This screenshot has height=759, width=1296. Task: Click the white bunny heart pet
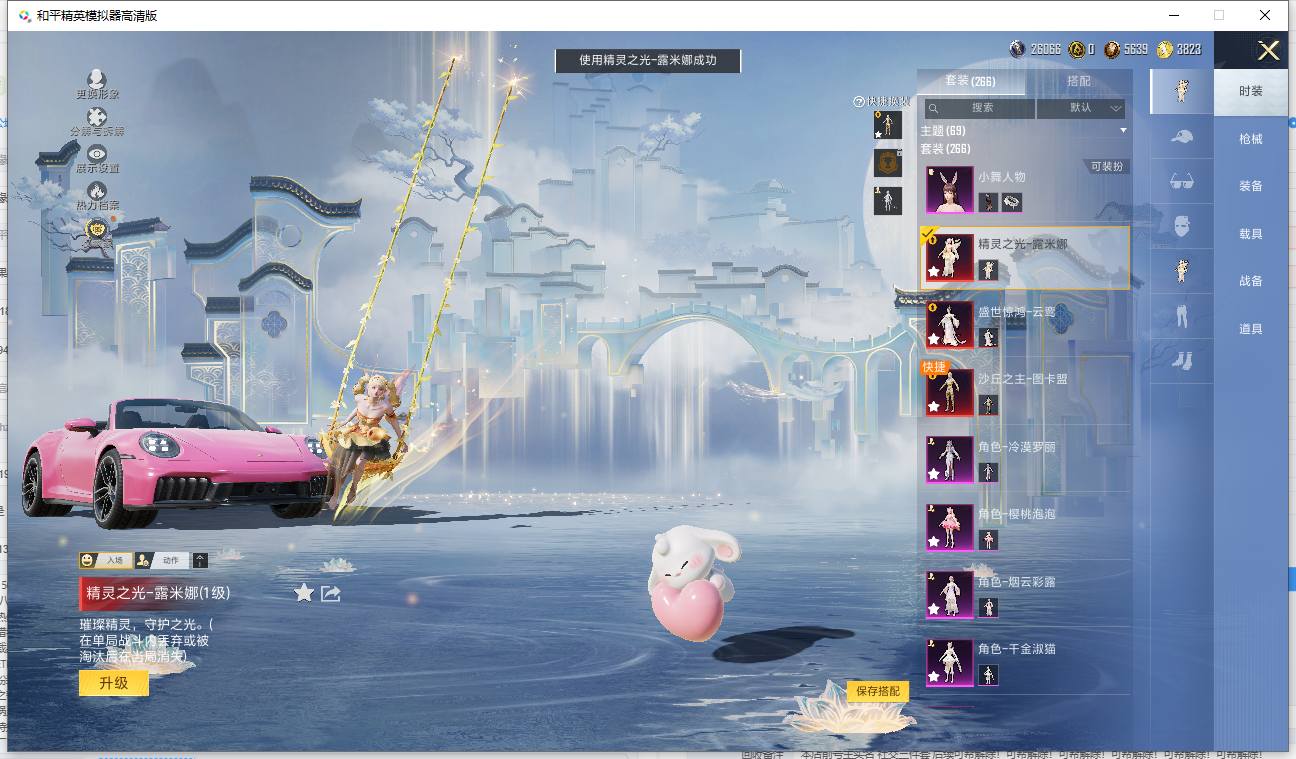694,583
